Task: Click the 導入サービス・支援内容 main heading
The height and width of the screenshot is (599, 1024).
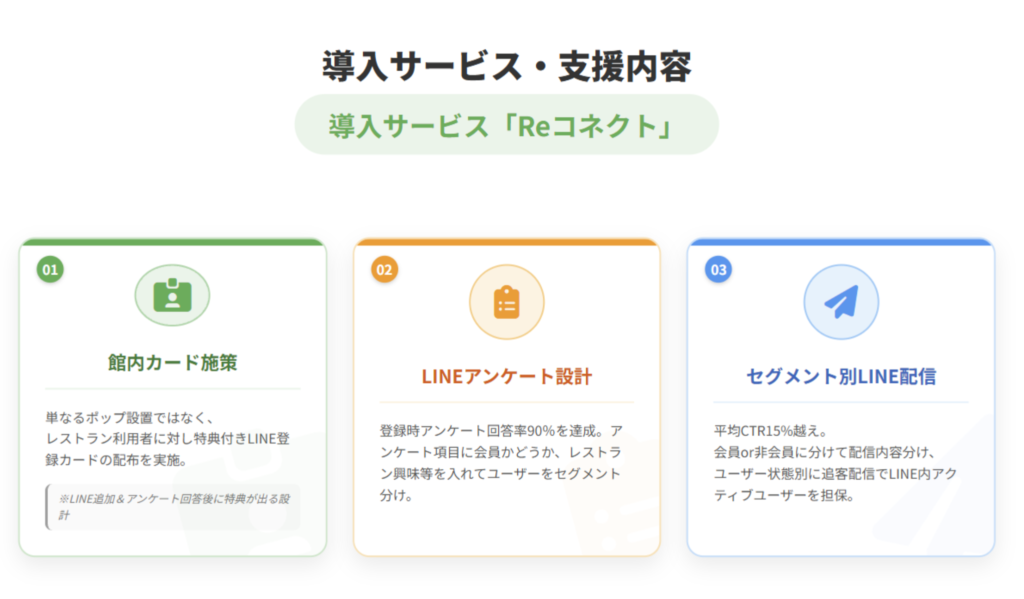Action: coord(506,66)
